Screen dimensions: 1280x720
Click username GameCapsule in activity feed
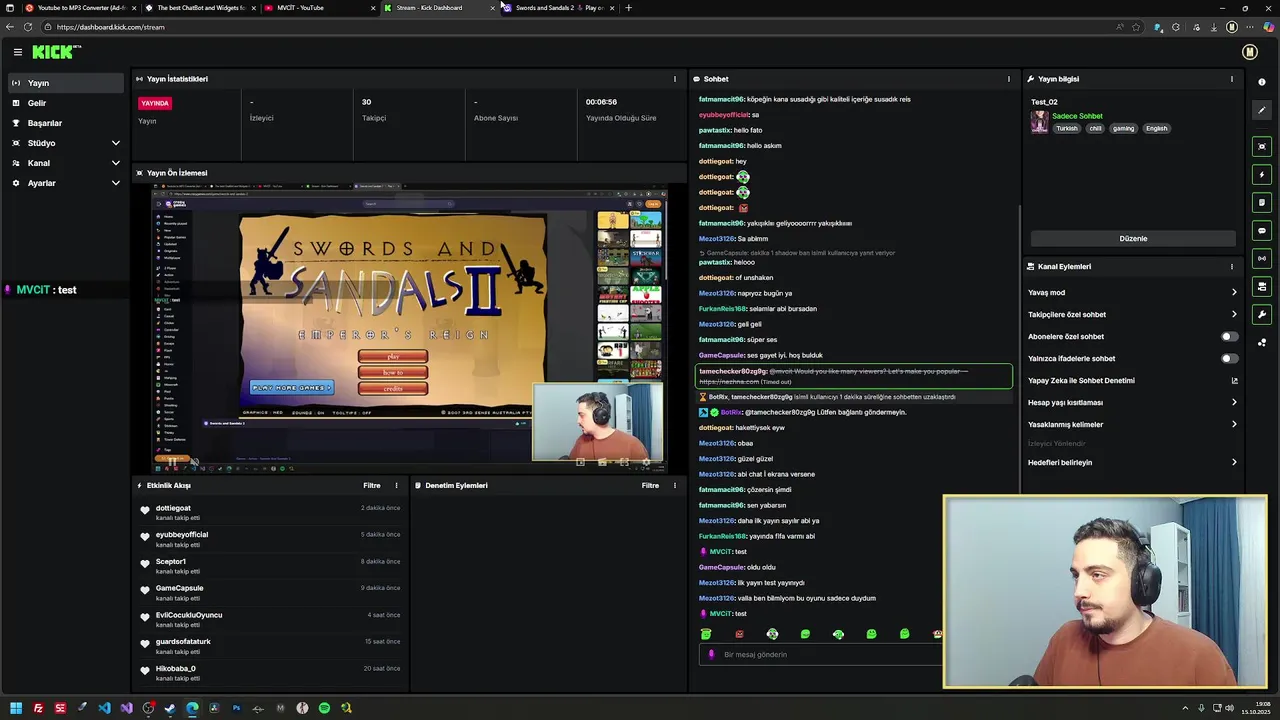179,588
